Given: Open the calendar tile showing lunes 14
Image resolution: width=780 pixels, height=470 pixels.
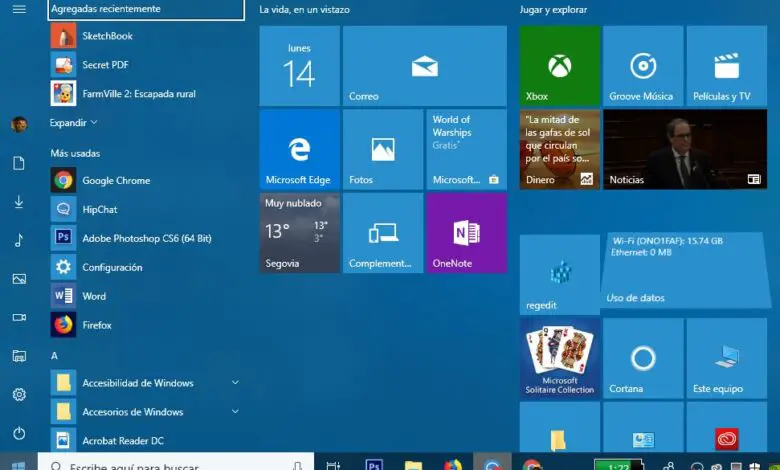Looking at the screenshot, I should coord(299,66).
